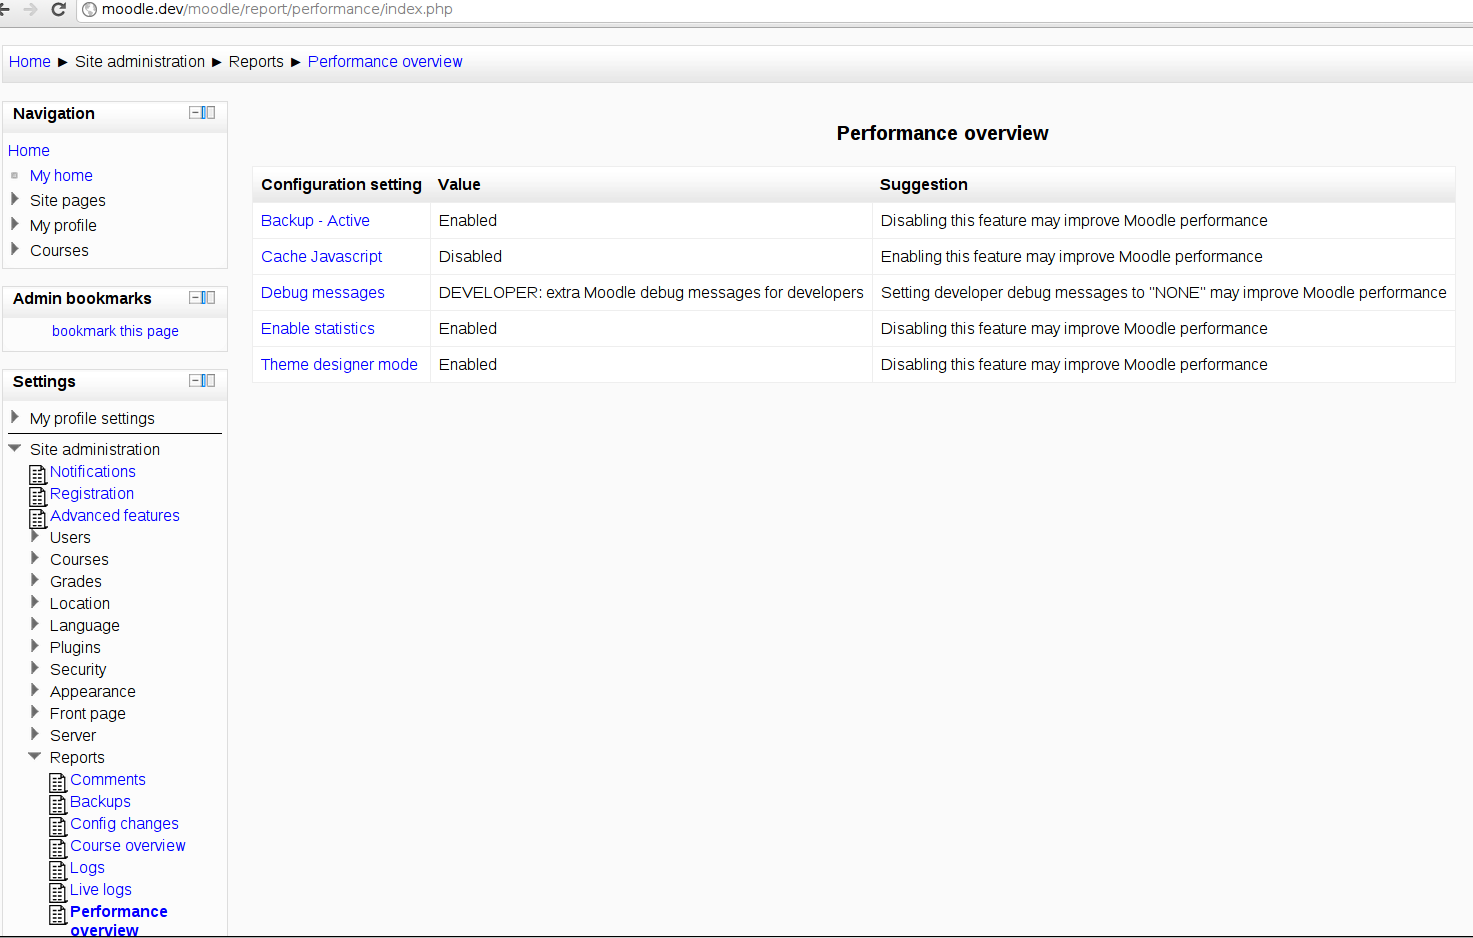
Task: Open Advanced features settings link
Action: 115,515
